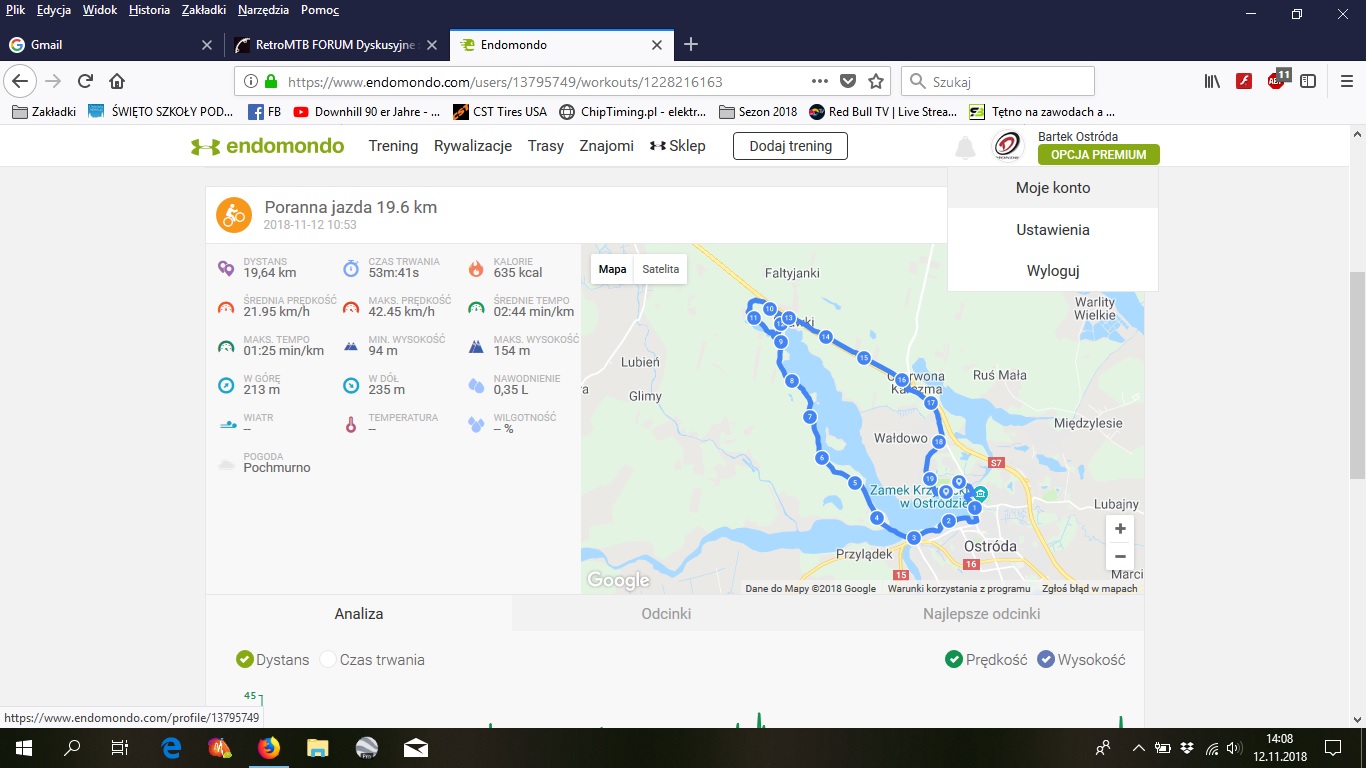Viewport: 1366px width, 768px height.
Task: Switch to the Odcinki tab
Action: pyautogui.click(x=666, y=614)
